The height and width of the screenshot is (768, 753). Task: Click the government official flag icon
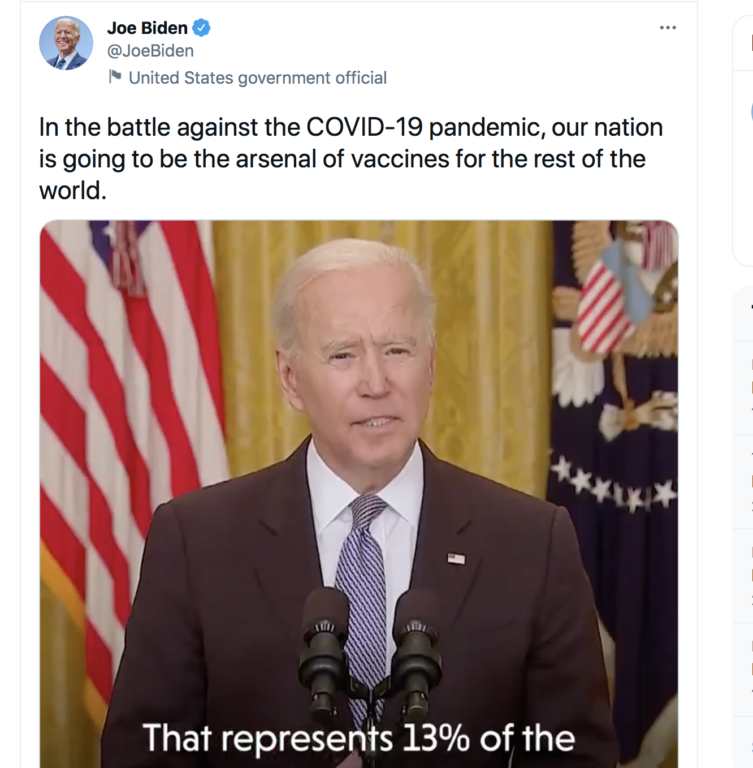click(x=115, y=77)
